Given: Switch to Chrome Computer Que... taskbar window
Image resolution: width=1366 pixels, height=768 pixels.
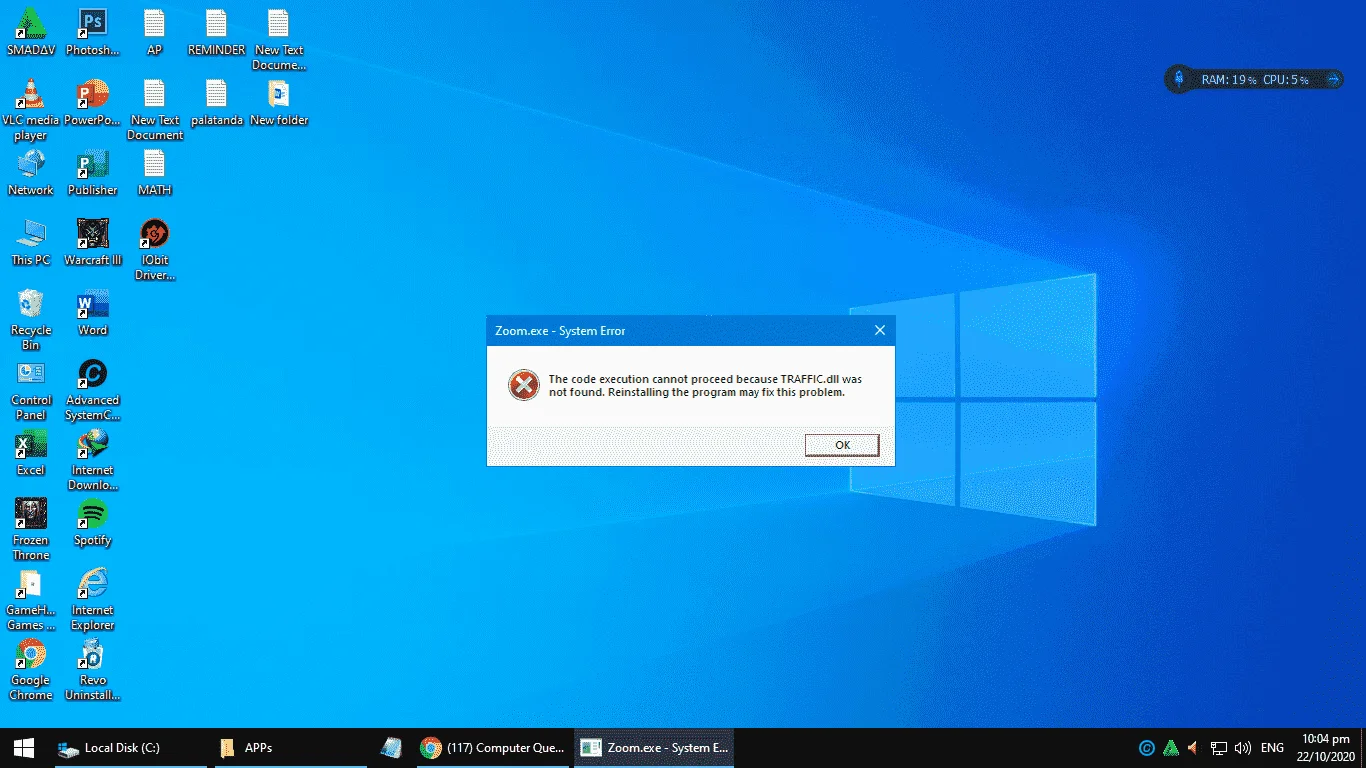Looking at the screenshot, I should coord(492,748).
